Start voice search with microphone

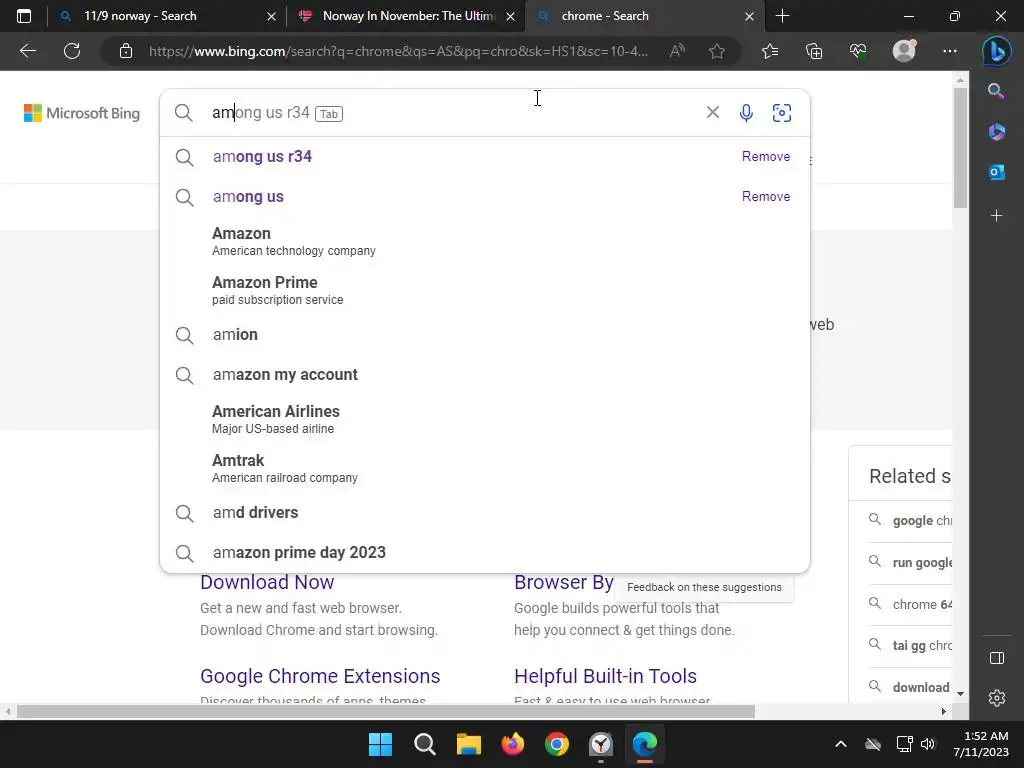tap(746, 113)
